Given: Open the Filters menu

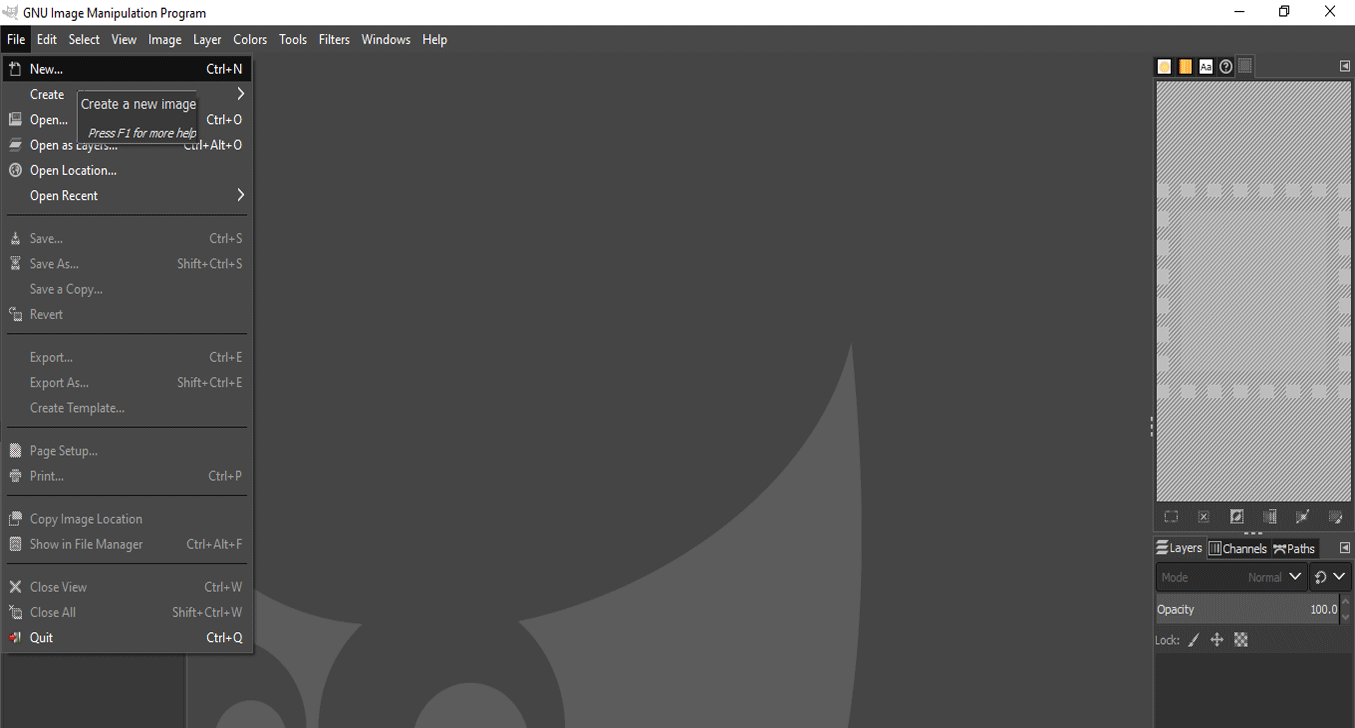Looking at the screenshot, I should [334, 40].
